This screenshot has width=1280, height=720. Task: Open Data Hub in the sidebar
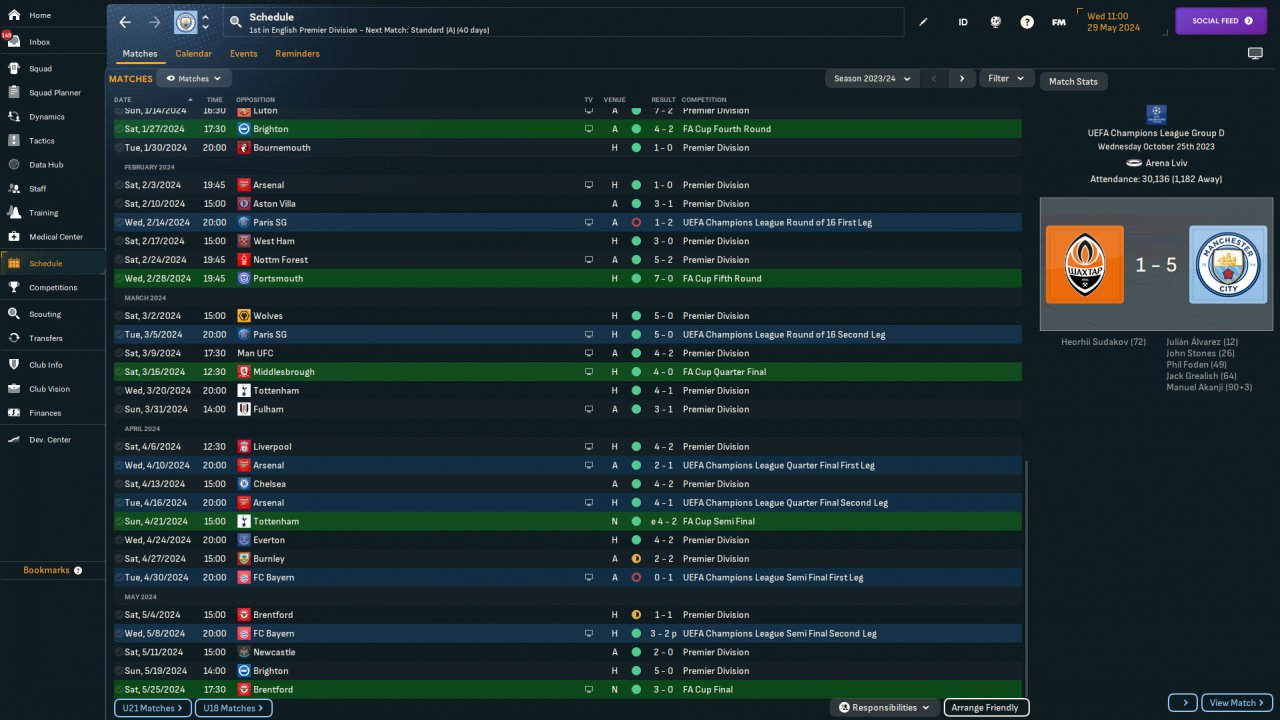coord(53,164)
